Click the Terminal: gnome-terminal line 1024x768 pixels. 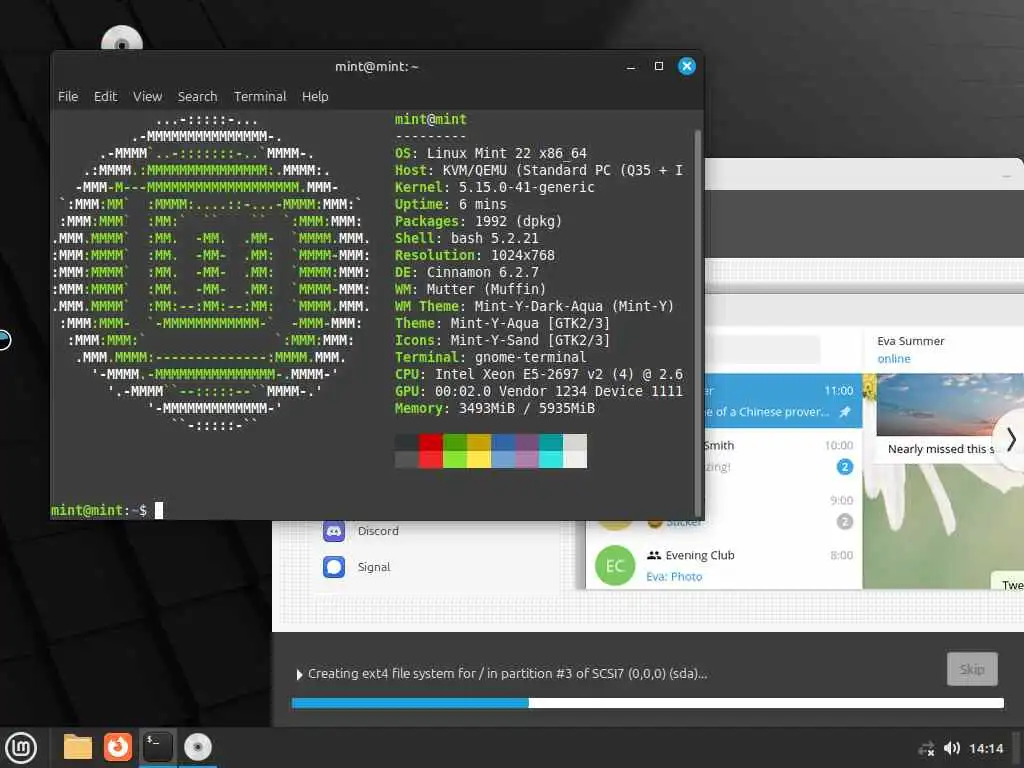(x=490, y=357)
